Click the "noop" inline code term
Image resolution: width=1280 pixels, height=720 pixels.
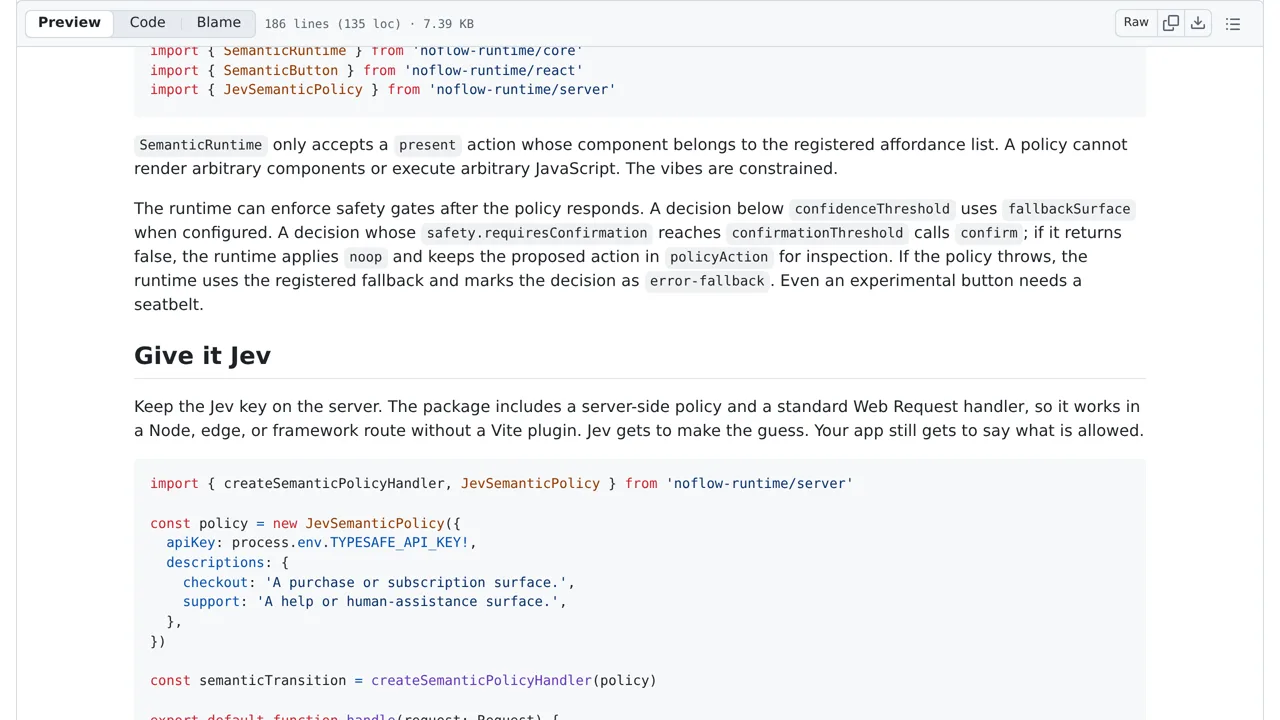(365, 257)
